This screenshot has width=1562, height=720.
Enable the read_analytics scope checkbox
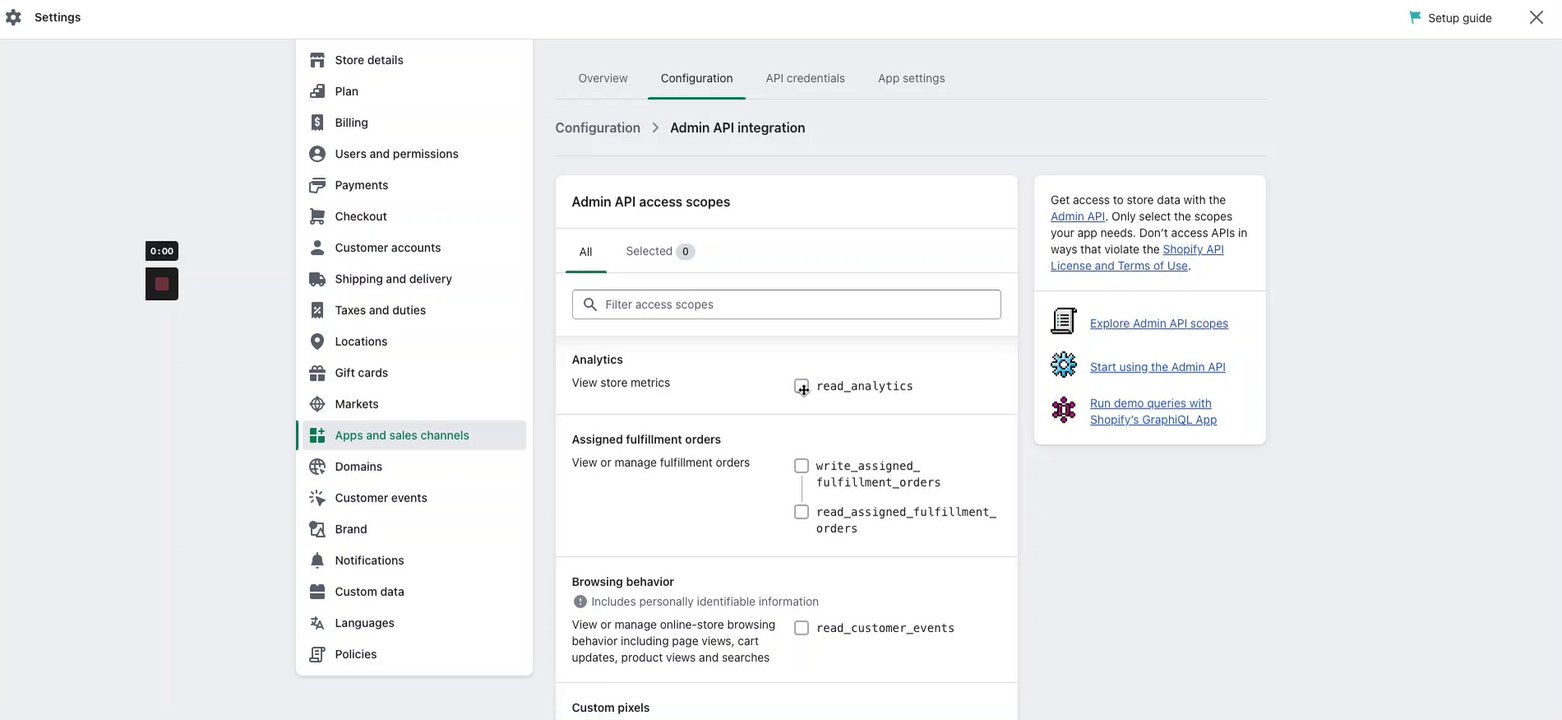(x=801, y=386)
